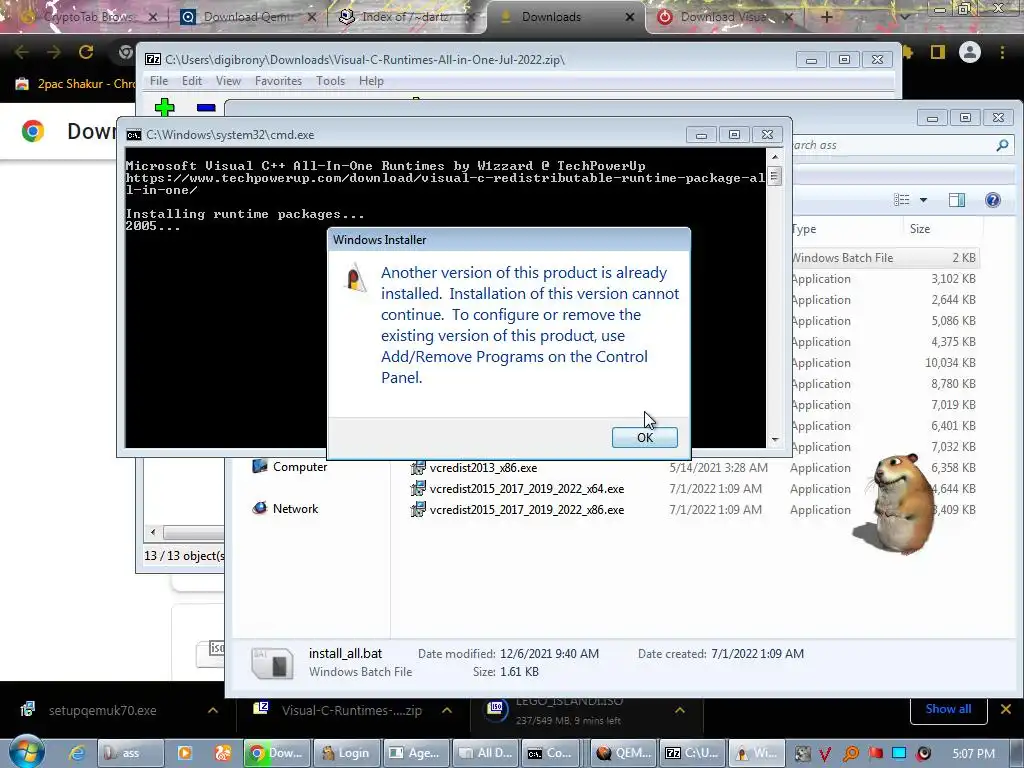Open Favorites menu in 7-Zip window
1024x768 pixels.
click(x=278, y=81)
